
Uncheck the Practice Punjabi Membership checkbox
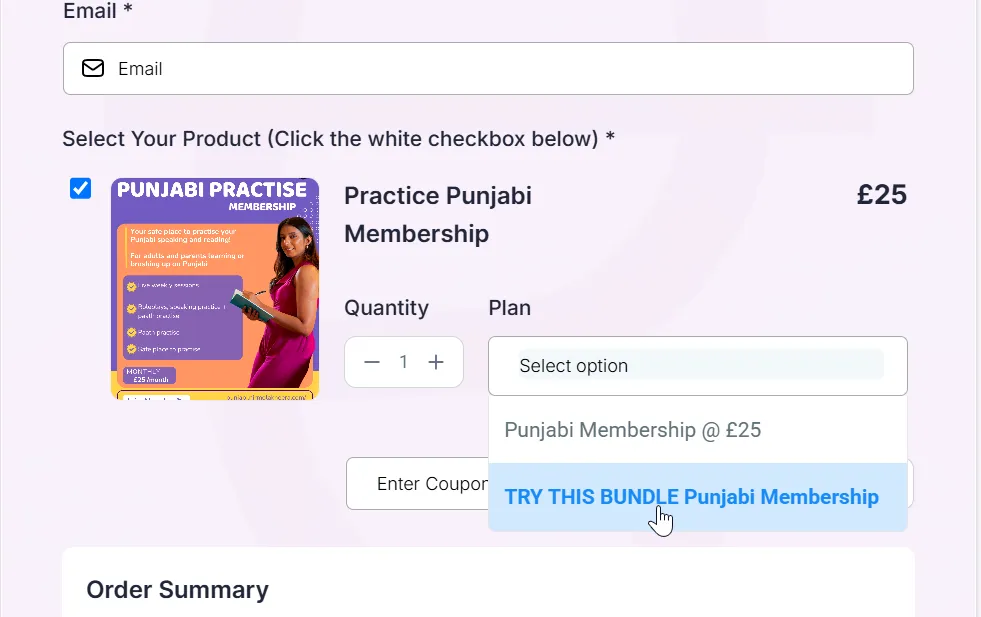[x=80, y=188]
